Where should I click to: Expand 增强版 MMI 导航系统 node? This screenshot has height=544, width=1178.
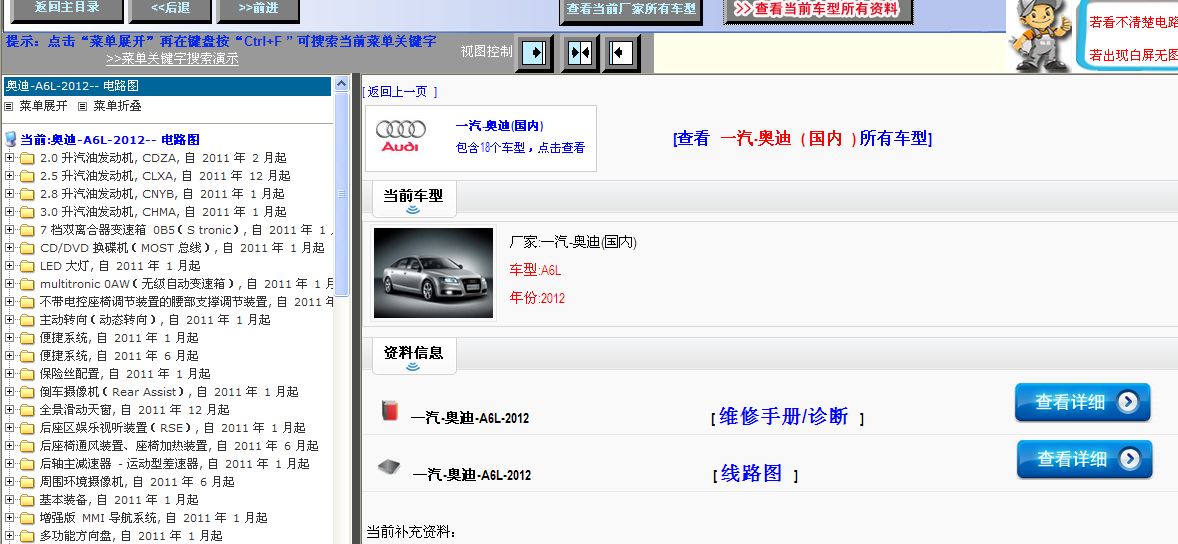coord(9,518)
